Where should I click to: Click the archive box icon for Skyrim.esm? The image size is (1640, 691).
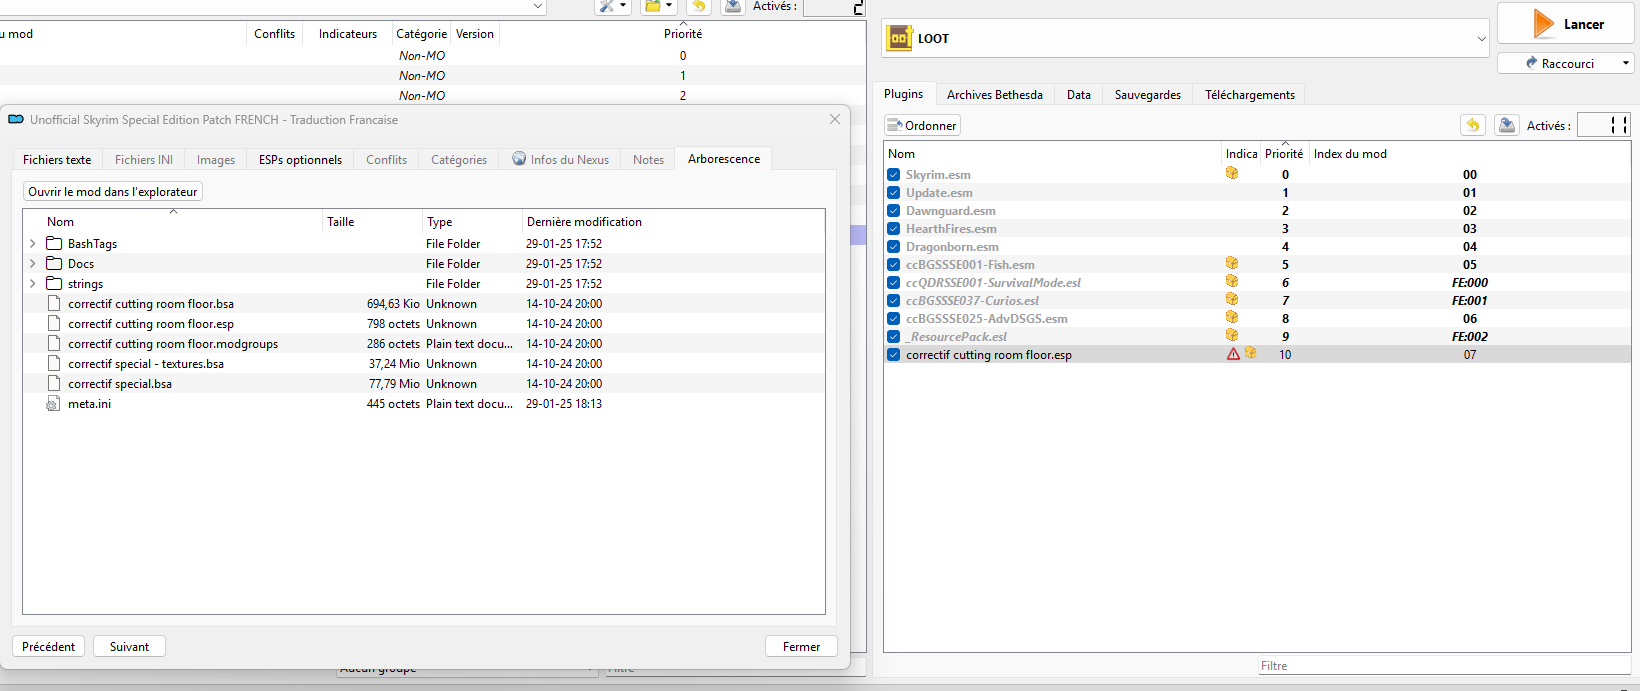tap(1232, 173)
